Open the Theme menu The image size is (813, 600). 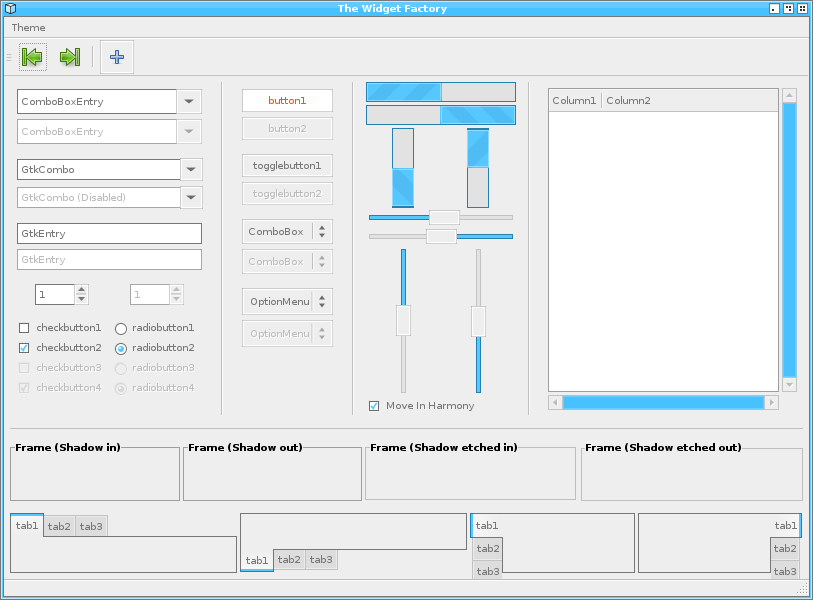[x=29, y=27]
